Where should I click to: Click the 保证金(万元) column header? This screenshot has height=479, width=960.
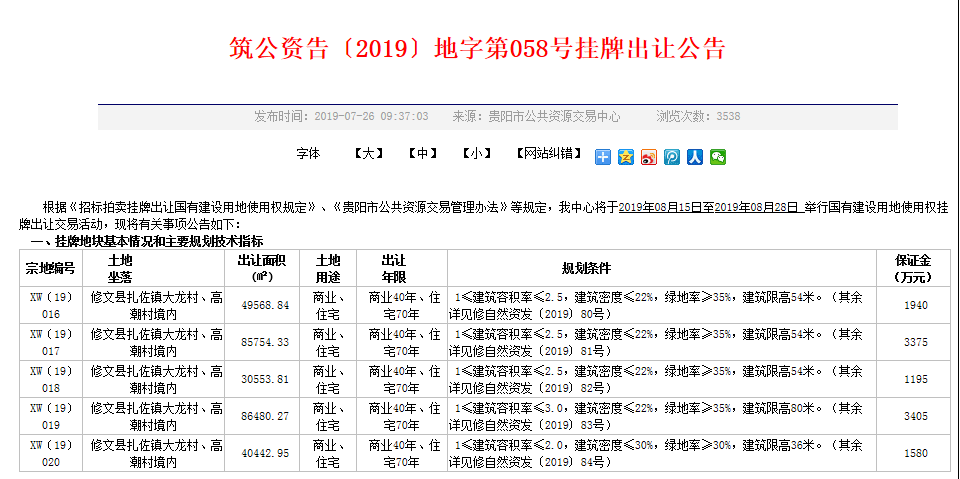point(915,268)
